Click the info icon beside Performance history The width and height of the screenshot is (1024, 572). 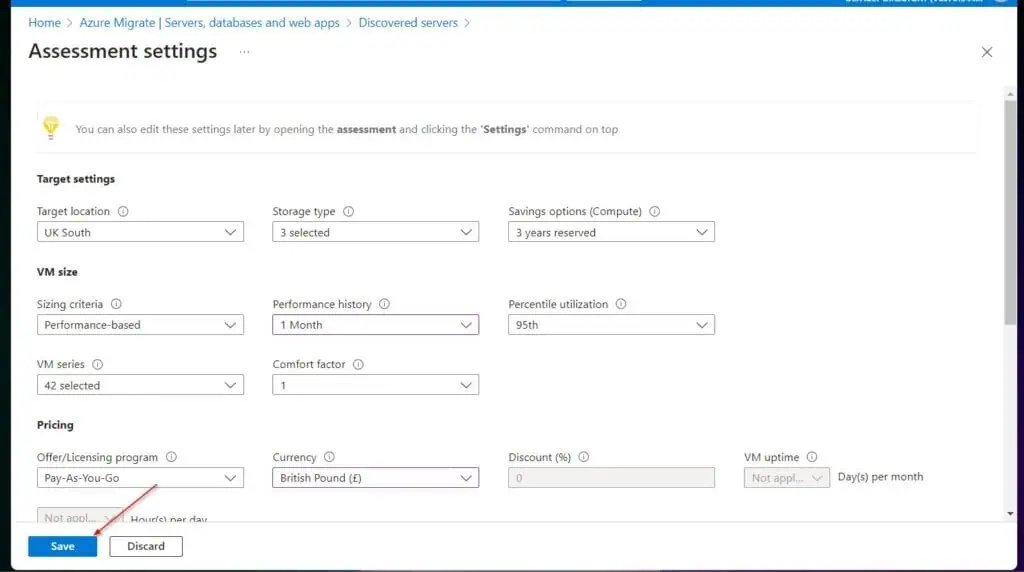tap(385, 304)
